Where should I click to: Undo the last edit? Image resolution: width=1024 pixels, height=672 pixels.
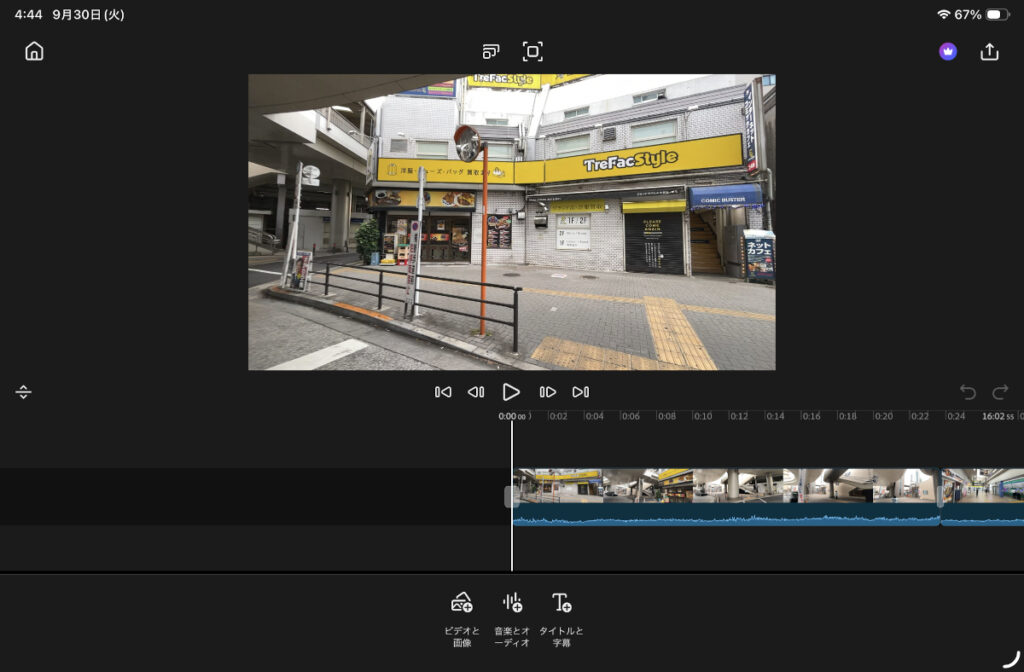point(968,392)
